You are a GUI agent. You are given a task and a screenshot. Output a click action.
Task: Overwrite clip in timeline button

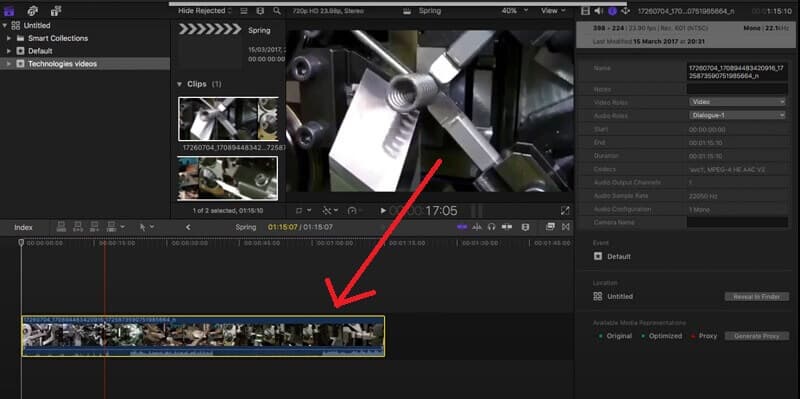click(x=111, y=227)
